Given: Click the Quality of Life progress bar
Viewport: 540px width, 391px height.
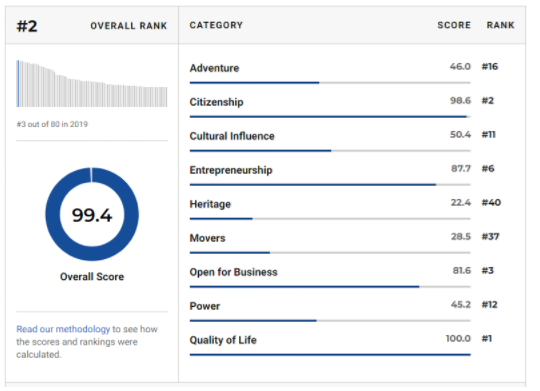Looking at the screenshot, I should [x=330, y=354].
